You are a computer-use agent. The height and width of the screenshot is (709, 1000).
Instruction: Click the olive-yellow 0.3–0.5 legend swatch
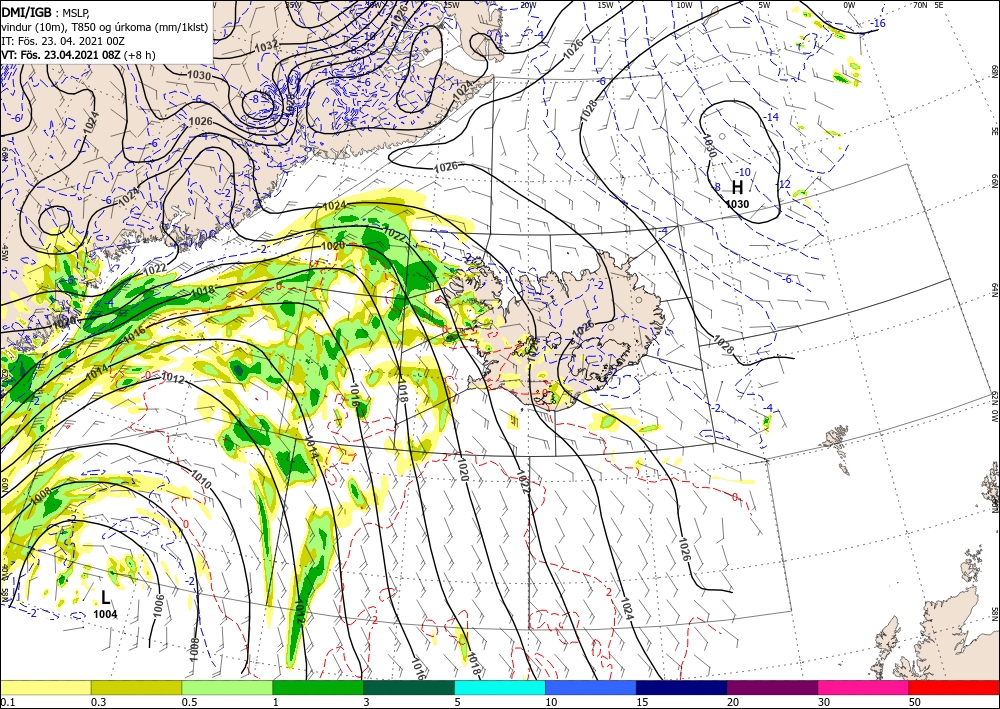click(136, 687)
